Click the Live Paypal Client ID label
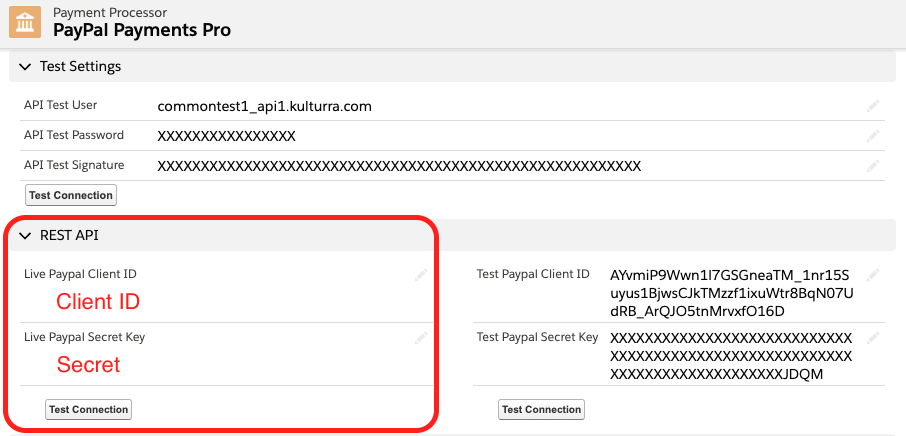This screenshot has height=436, width=906. tap(80, 274)
